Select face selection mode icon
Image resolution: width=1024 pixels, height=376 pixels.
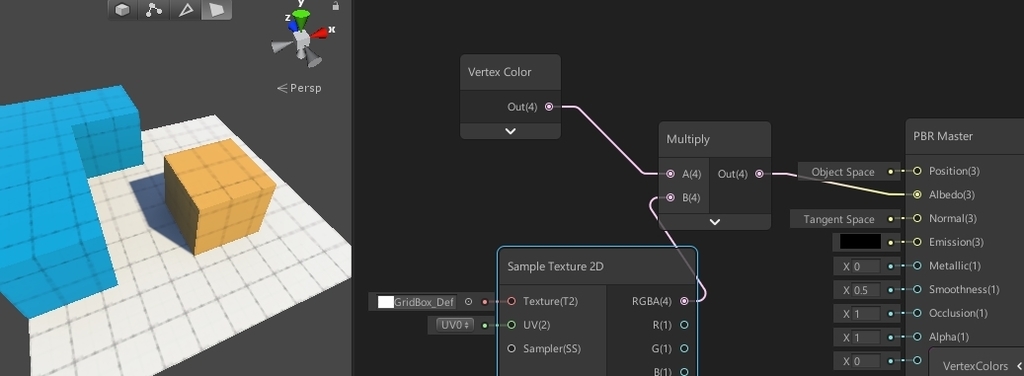pyautogui.click(x=216, y=10)
